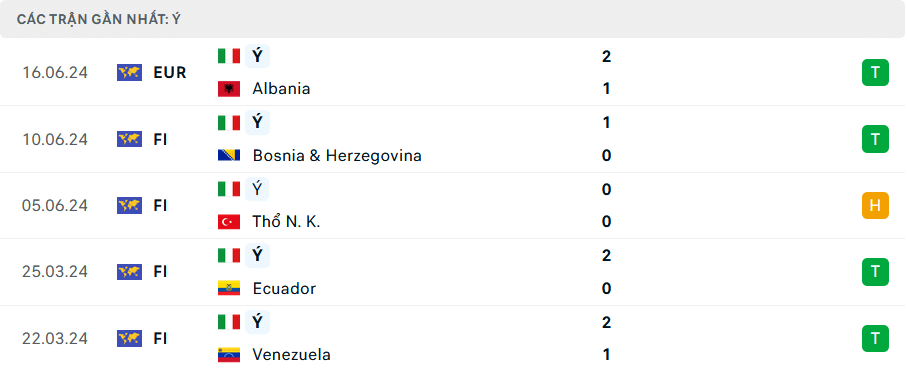Open the Ecuador team link
907x370 pixels.
click(284, 288)
